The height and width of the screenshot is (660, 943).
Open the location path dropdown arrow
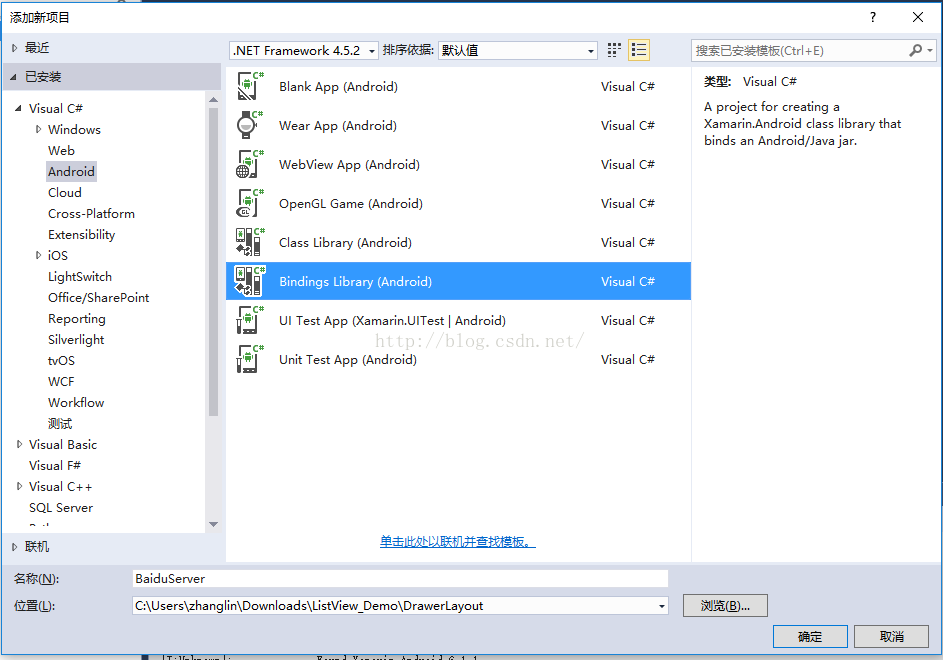coord(662,606)
